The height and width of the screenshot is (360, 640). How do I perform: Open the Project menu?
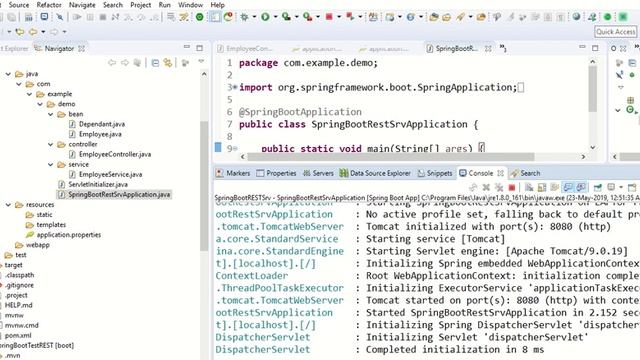[140, 5]
